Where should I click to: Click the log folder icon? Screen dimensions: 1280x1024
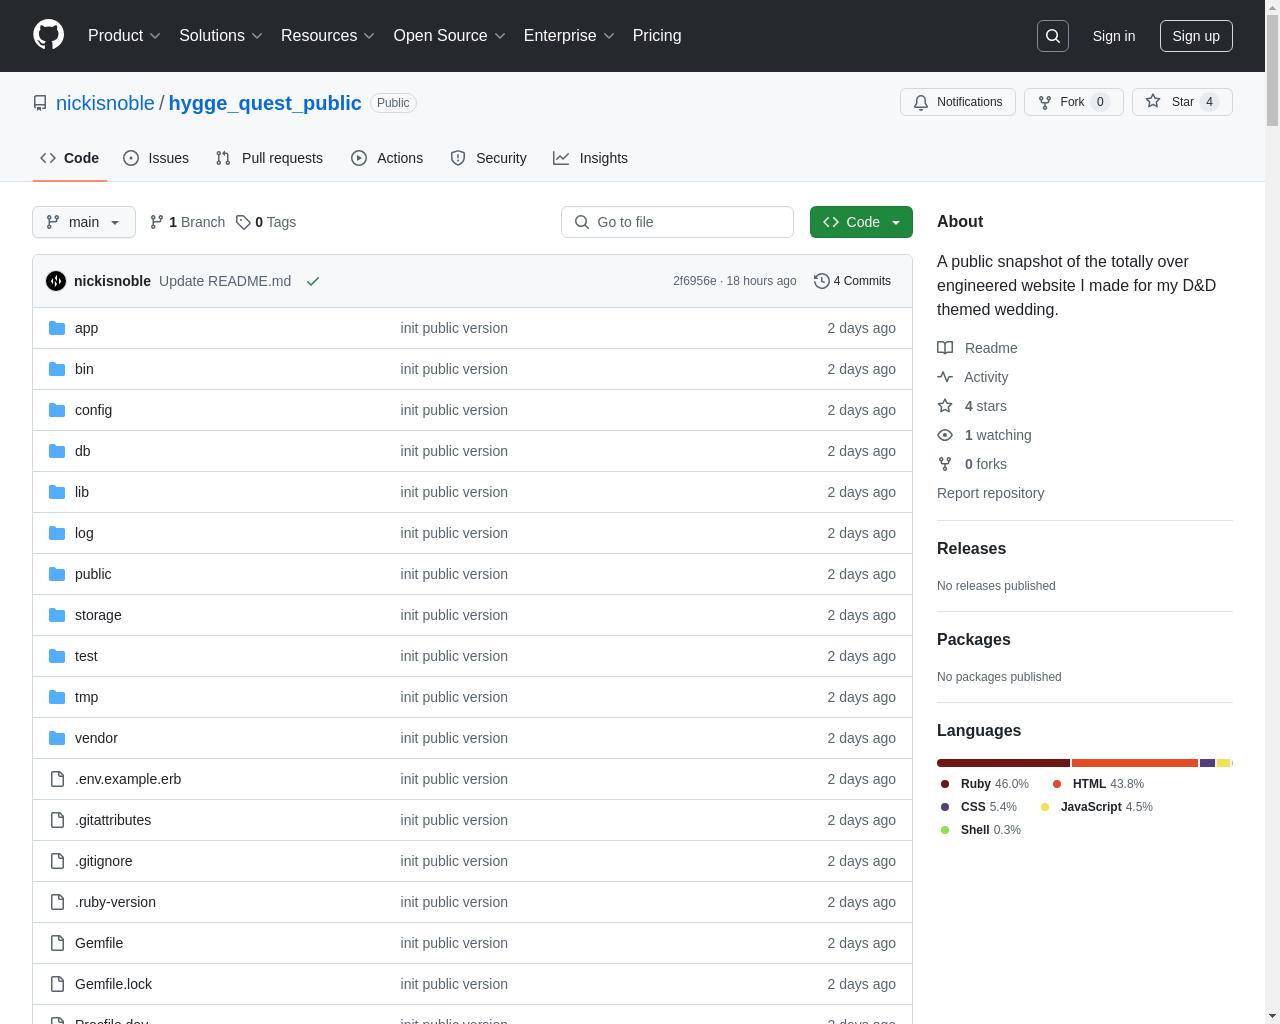coord(57,533)
